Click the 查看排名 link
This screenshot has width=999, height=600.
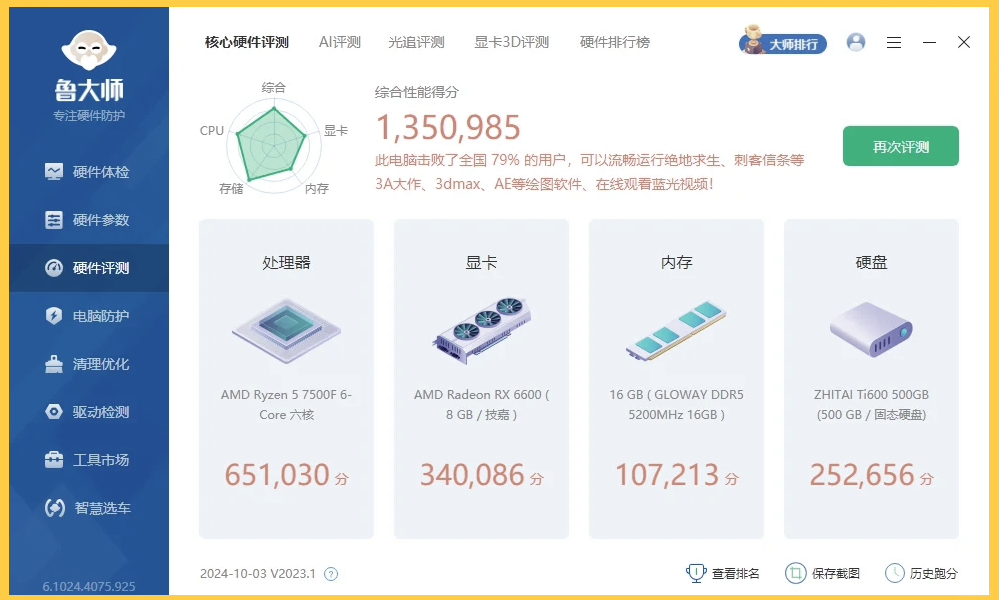click(x=722, y=573)
